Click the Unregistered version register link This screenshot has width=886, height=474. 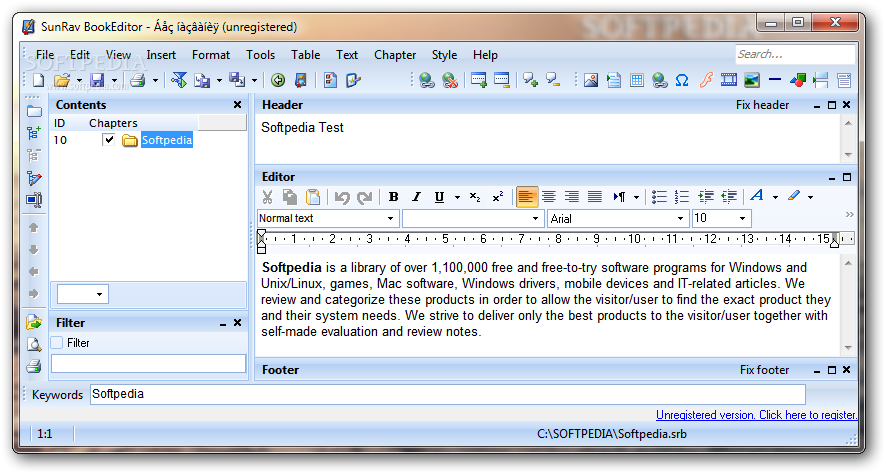756,415
